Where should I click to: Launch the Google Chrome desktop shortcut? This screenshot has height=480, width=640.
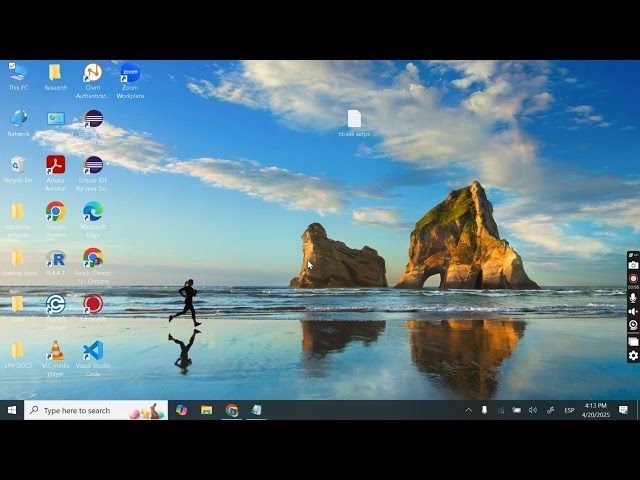[x=56, y=220]
